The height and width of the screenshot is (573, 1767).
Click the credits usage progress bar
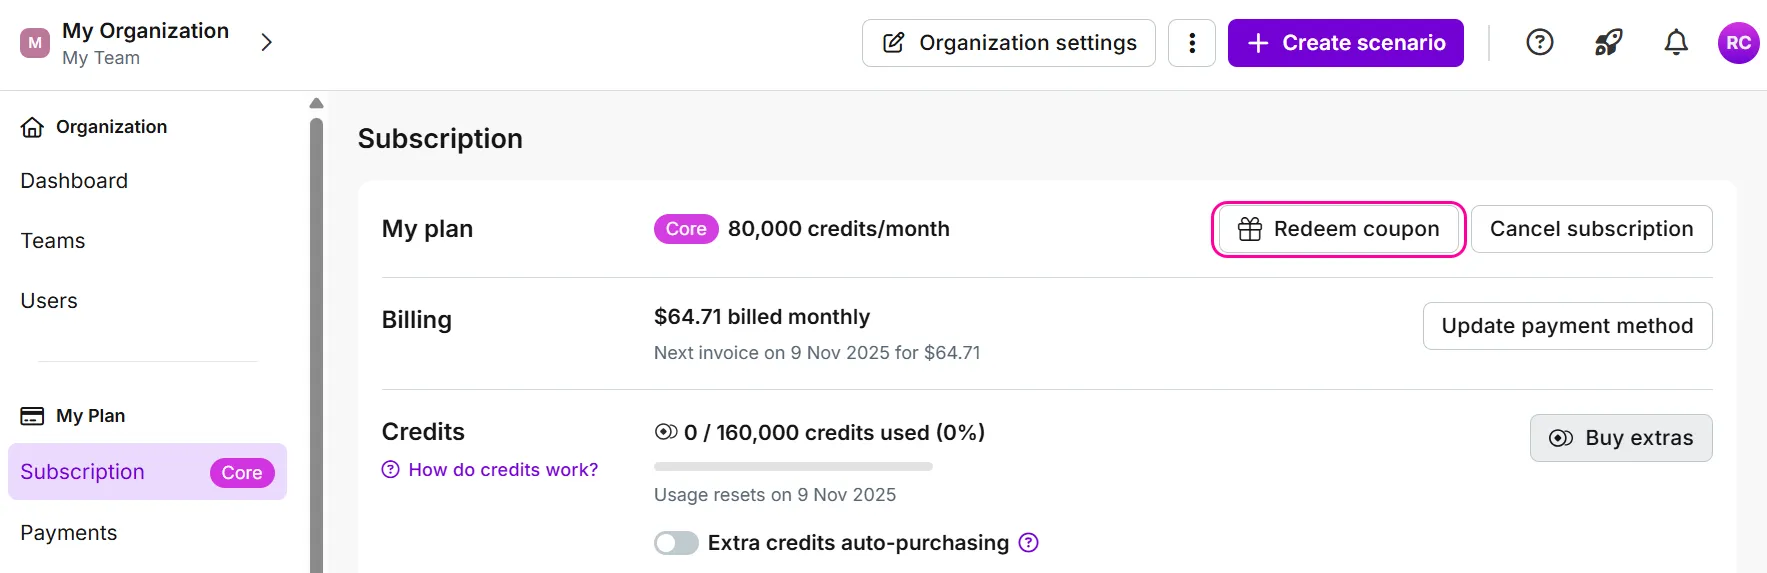pos(793,466)
